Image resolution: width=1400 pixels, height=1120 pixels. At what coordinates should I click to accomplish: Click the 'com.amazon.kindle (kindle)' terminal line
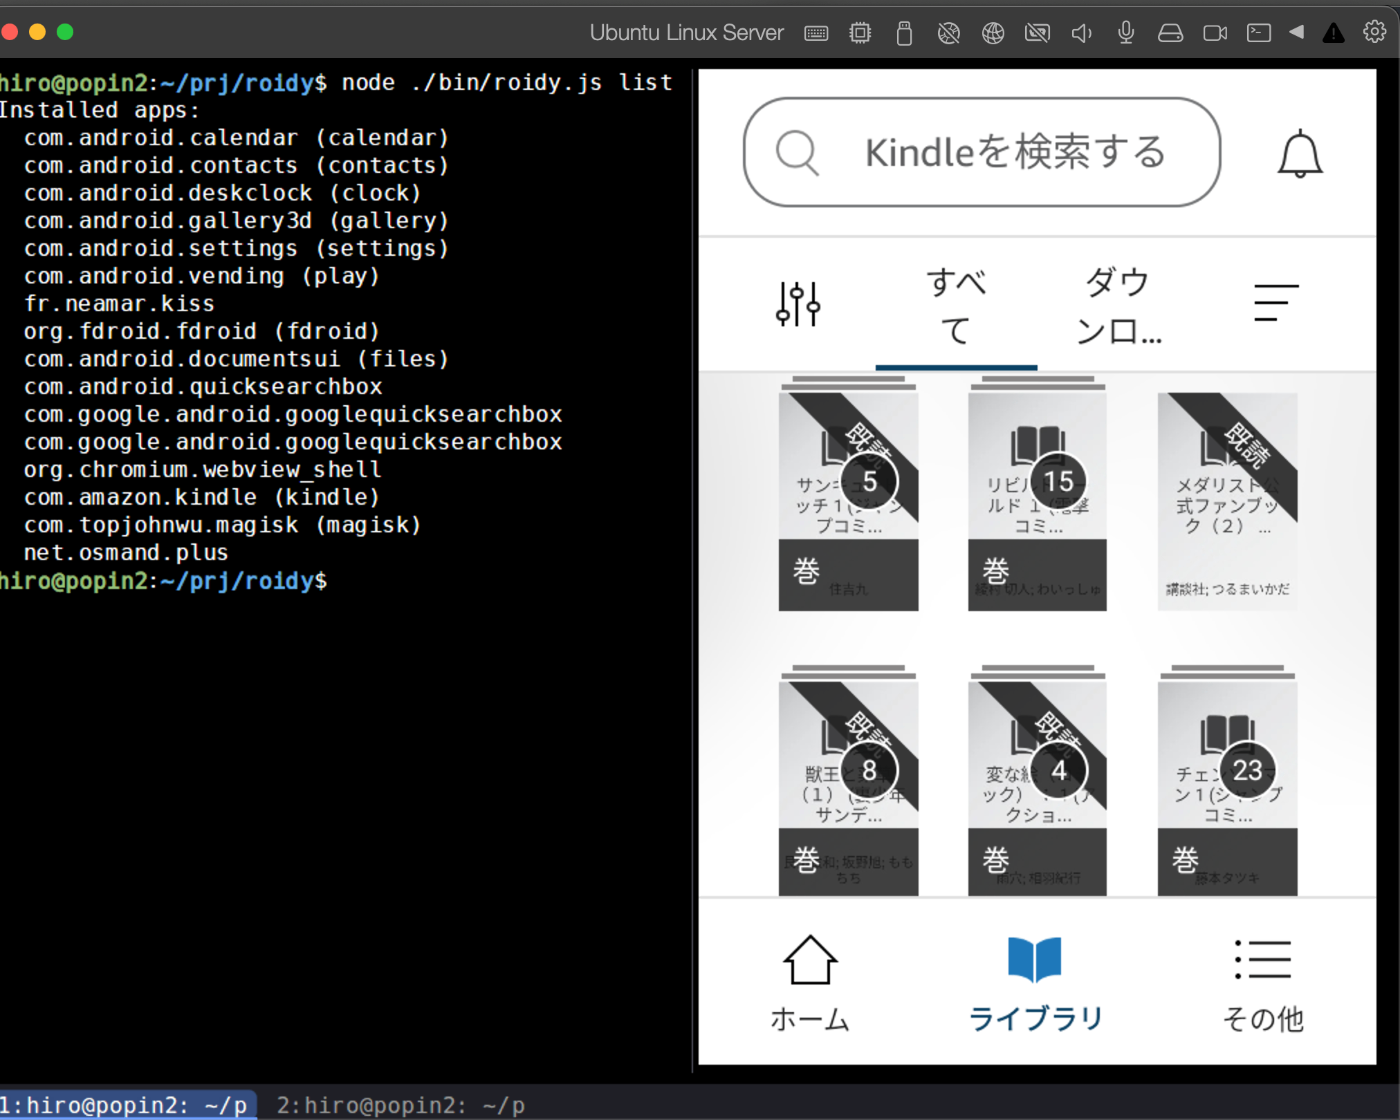click(x=202, y=497)
